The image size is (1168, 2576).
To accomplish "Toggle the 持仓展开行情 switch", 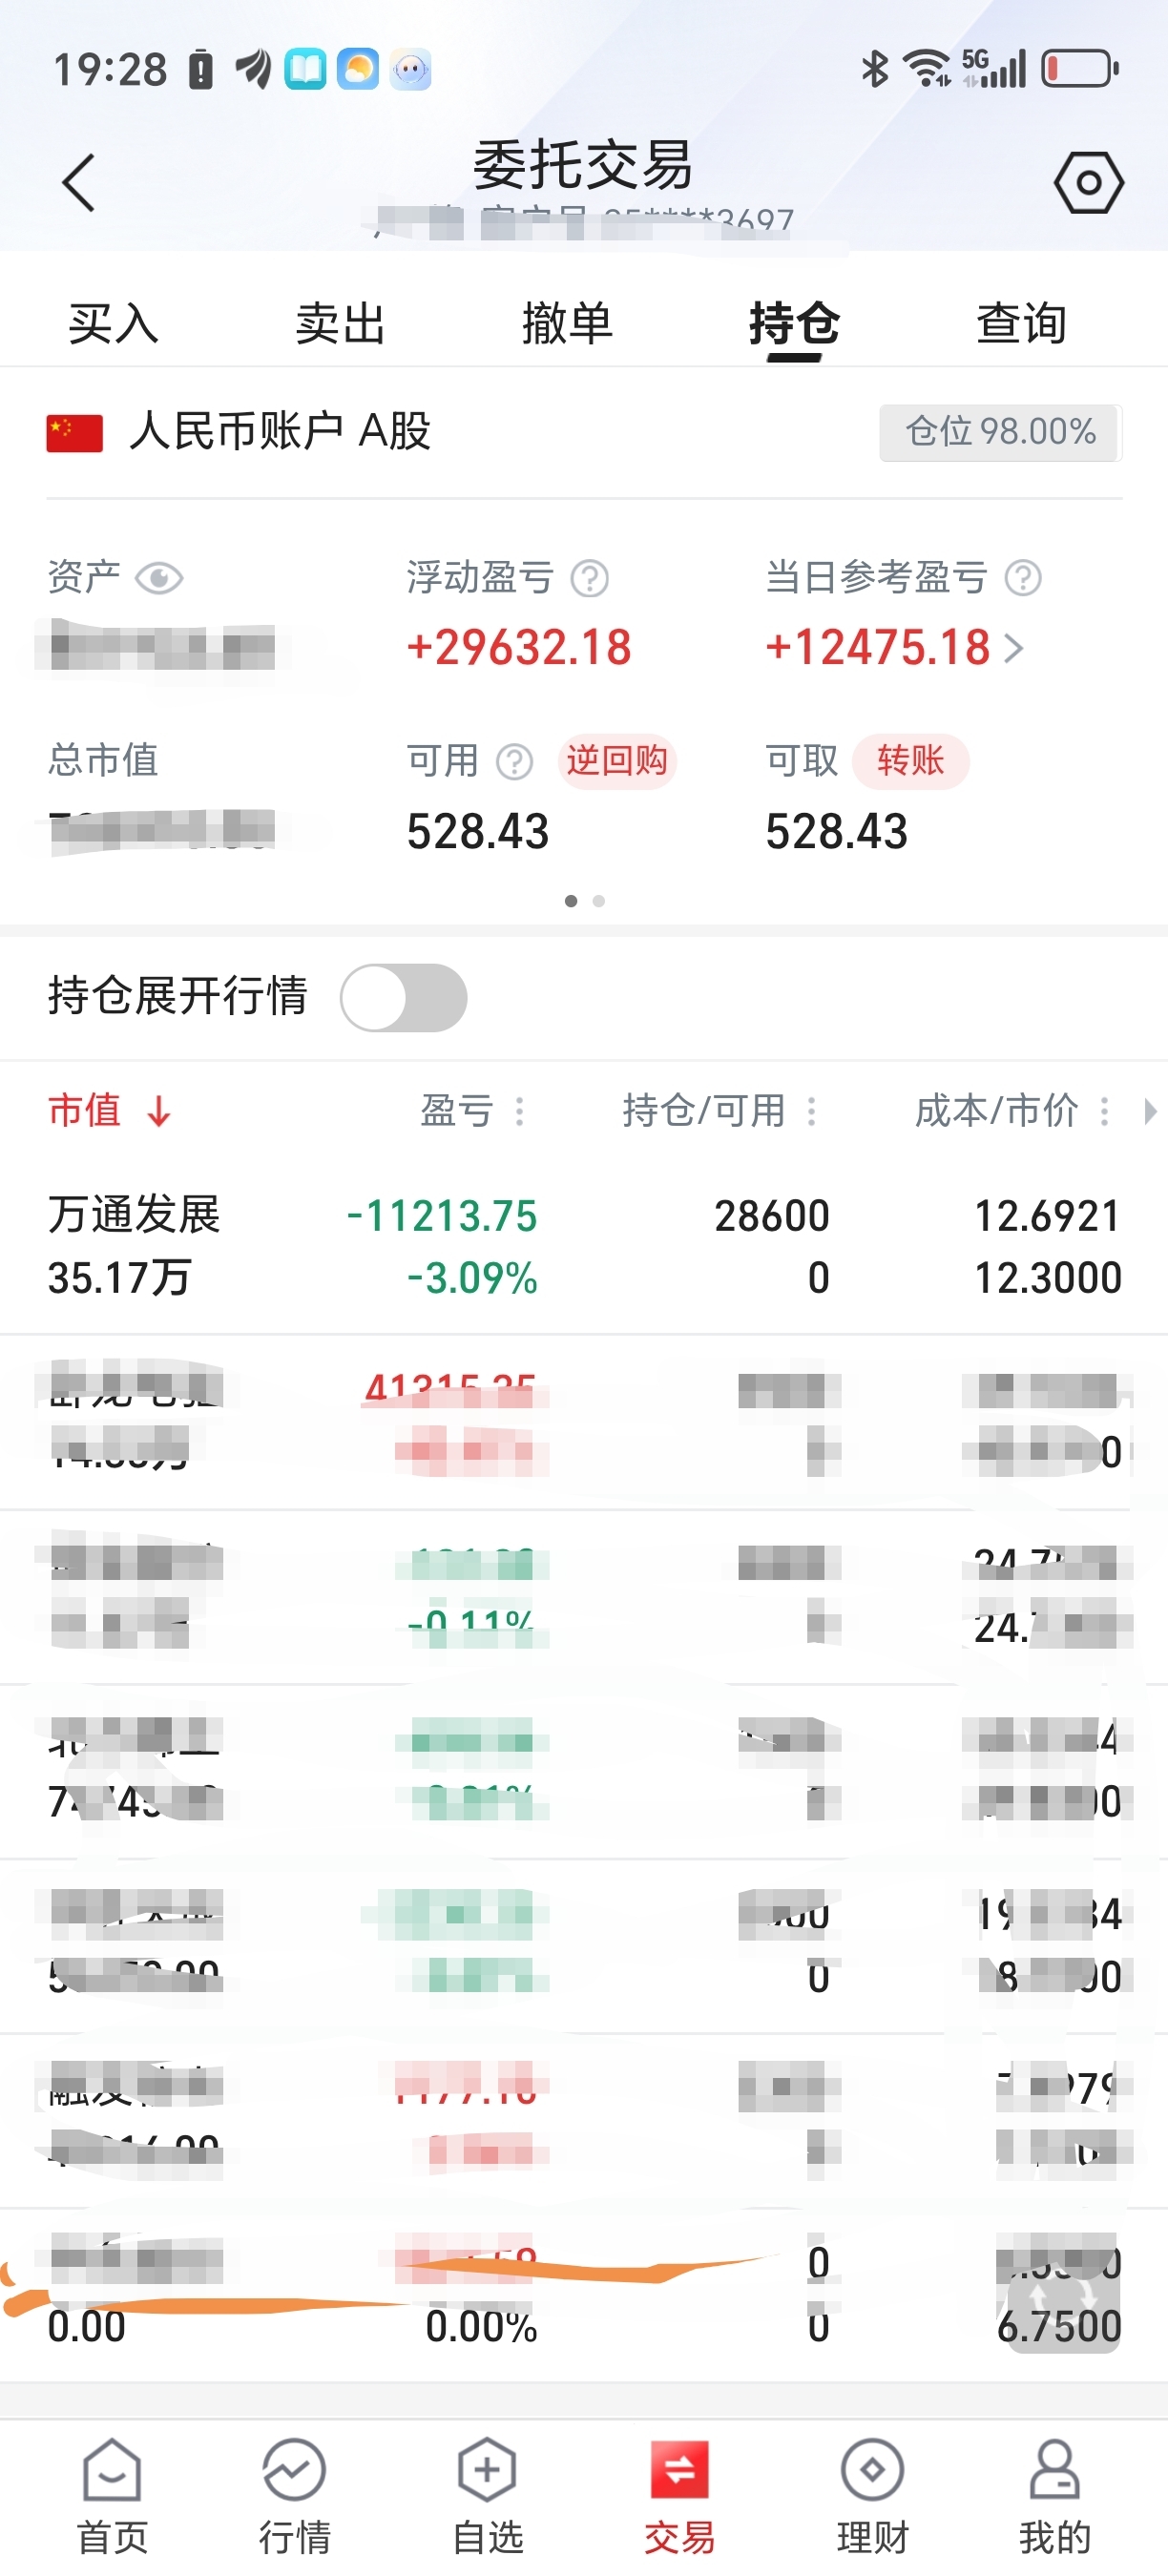I will click(403, 997).
